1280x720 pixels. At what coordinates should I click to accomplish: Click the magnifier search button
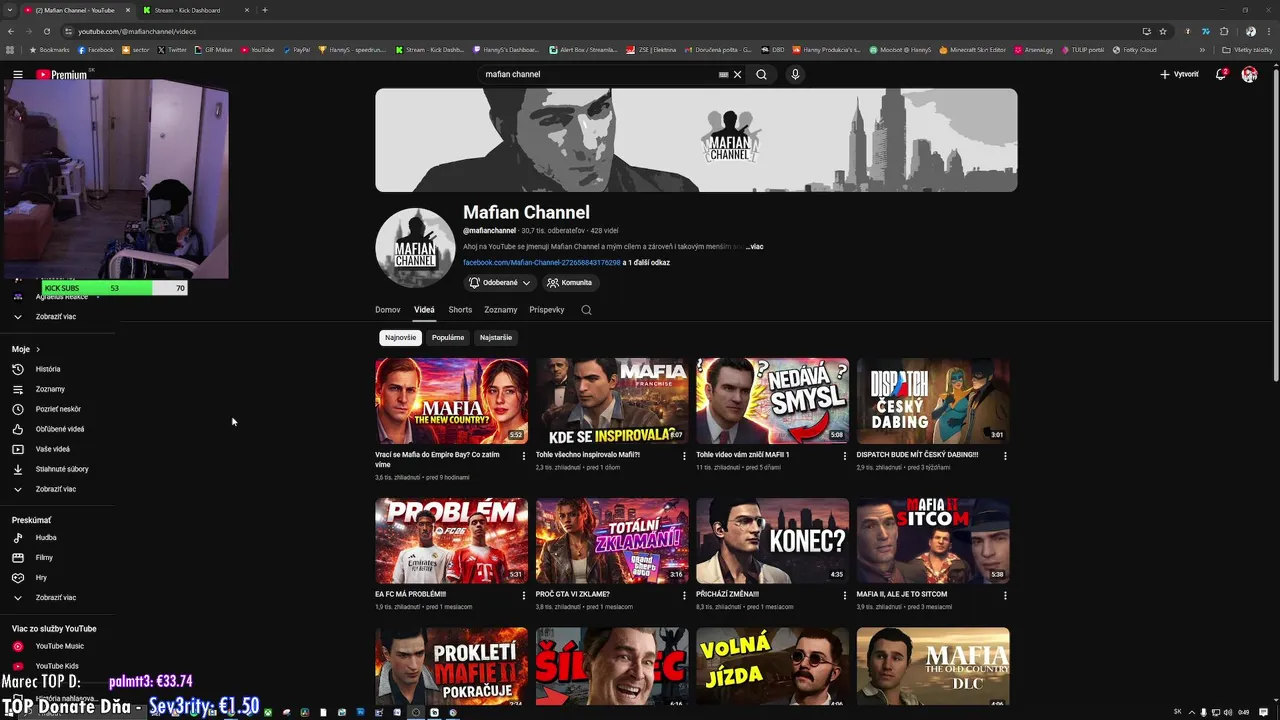click(761, 74)
